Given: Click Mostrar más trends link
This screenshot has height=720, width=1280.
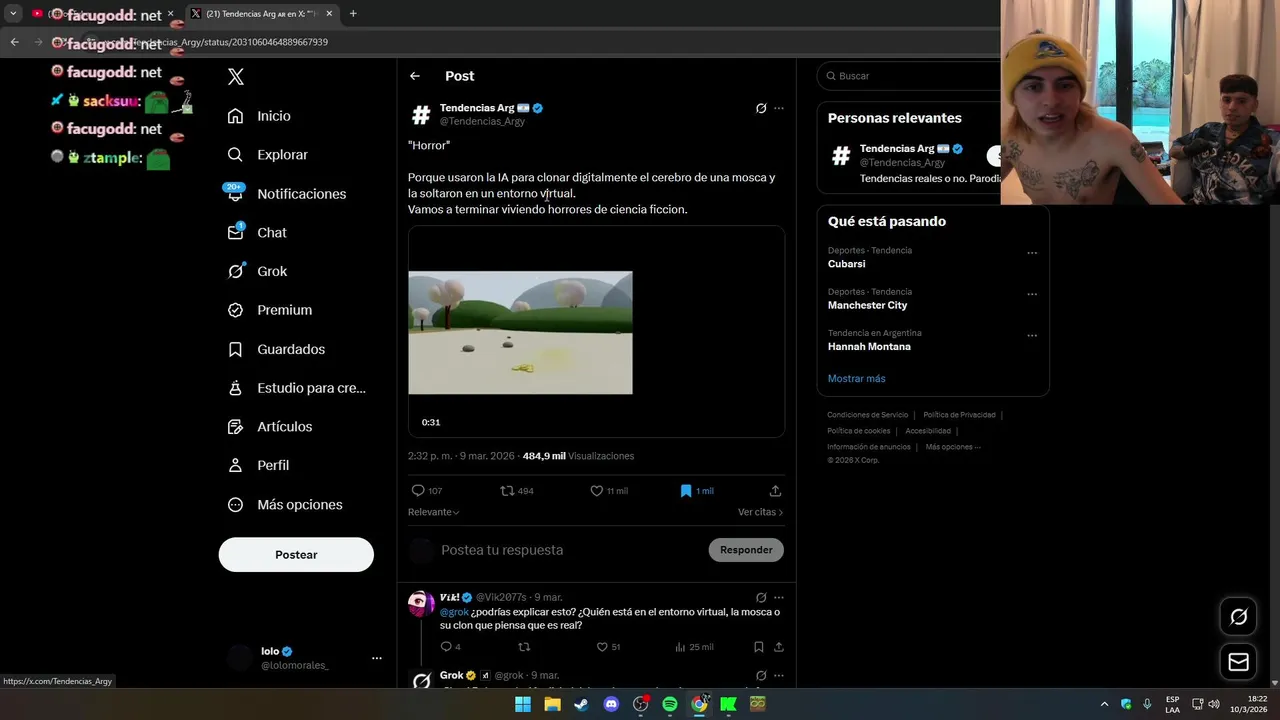Looking at the screenshot, I should (x=856, y=379).
